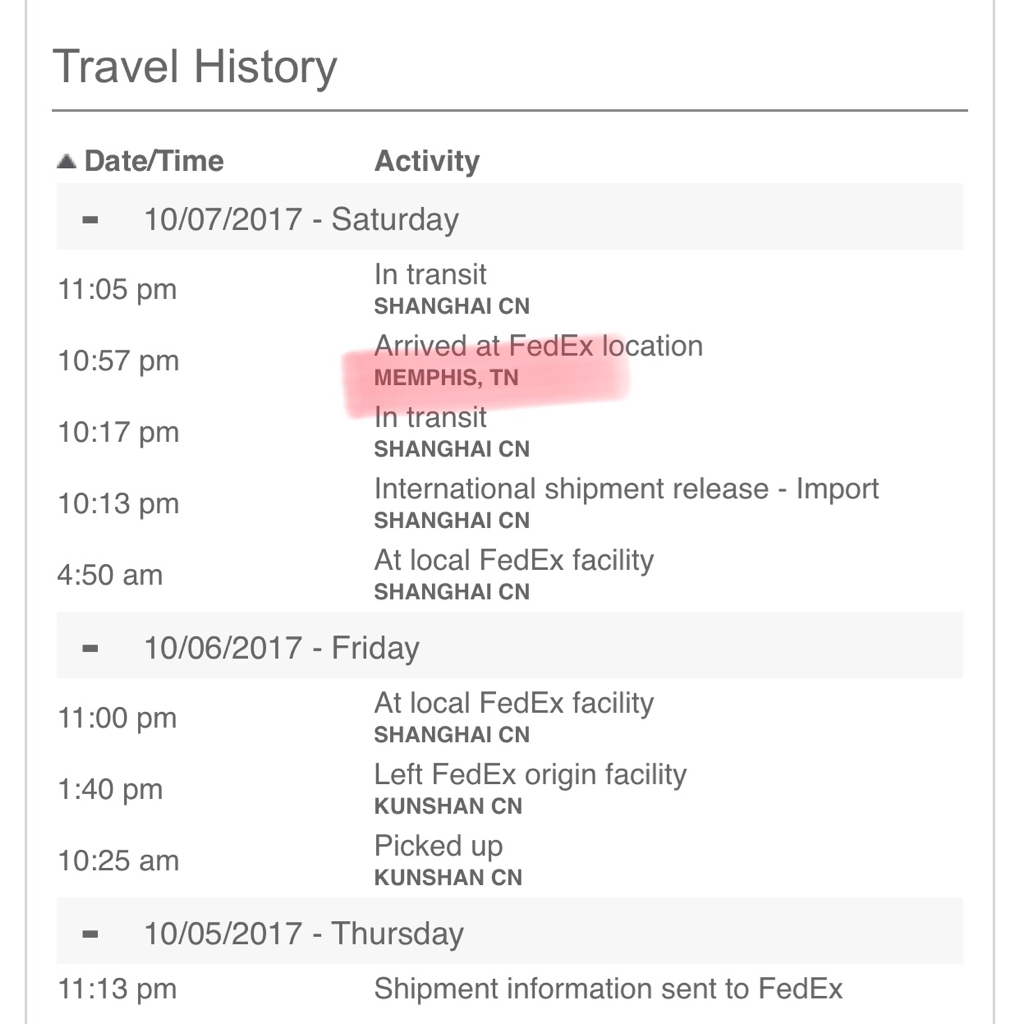Select the Left FedEx origin facility entry
Screen dimensions: 1019x1024
[510, 789]
